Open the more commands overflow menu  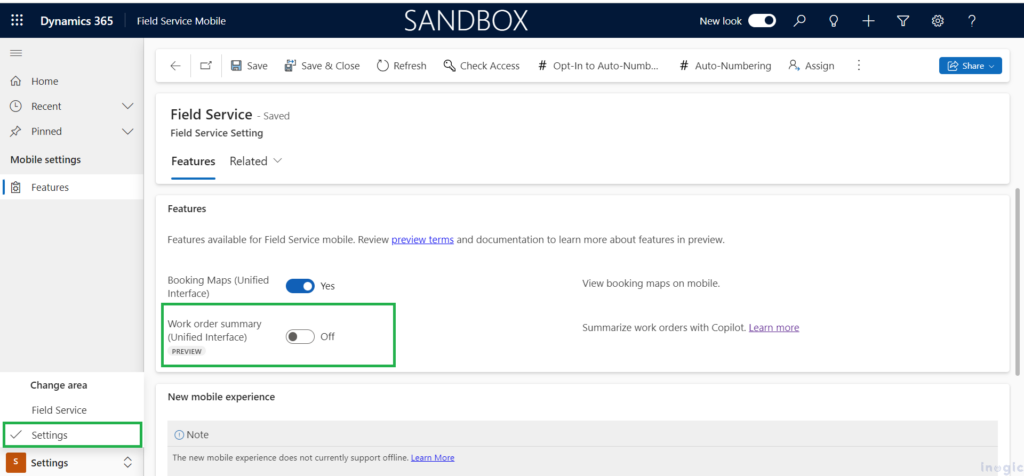pos(858,66)
